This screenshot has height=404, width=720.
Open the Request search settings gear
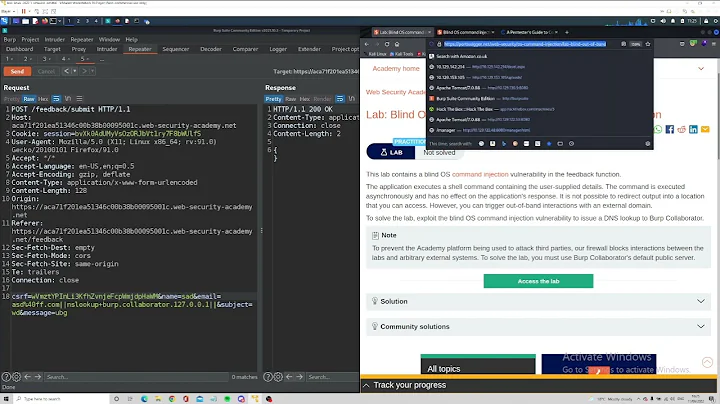(x=17, y=377)
